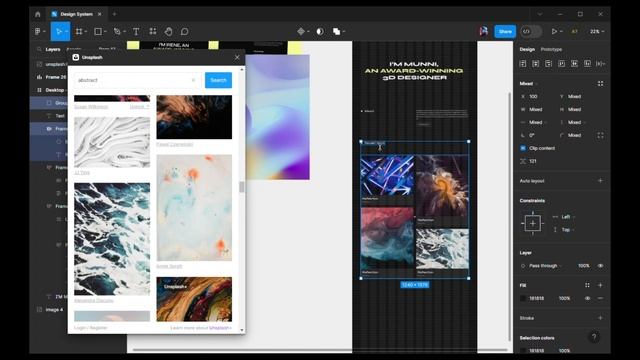Click the home icon in tab bar
The width and height of the screenshot is (640, 360).
point(38,14)
